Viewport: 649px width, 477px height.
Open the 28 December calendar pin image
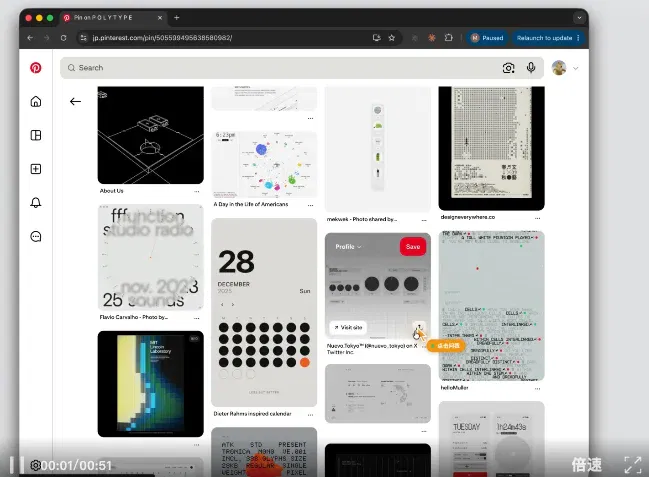[x=264, y=313]
